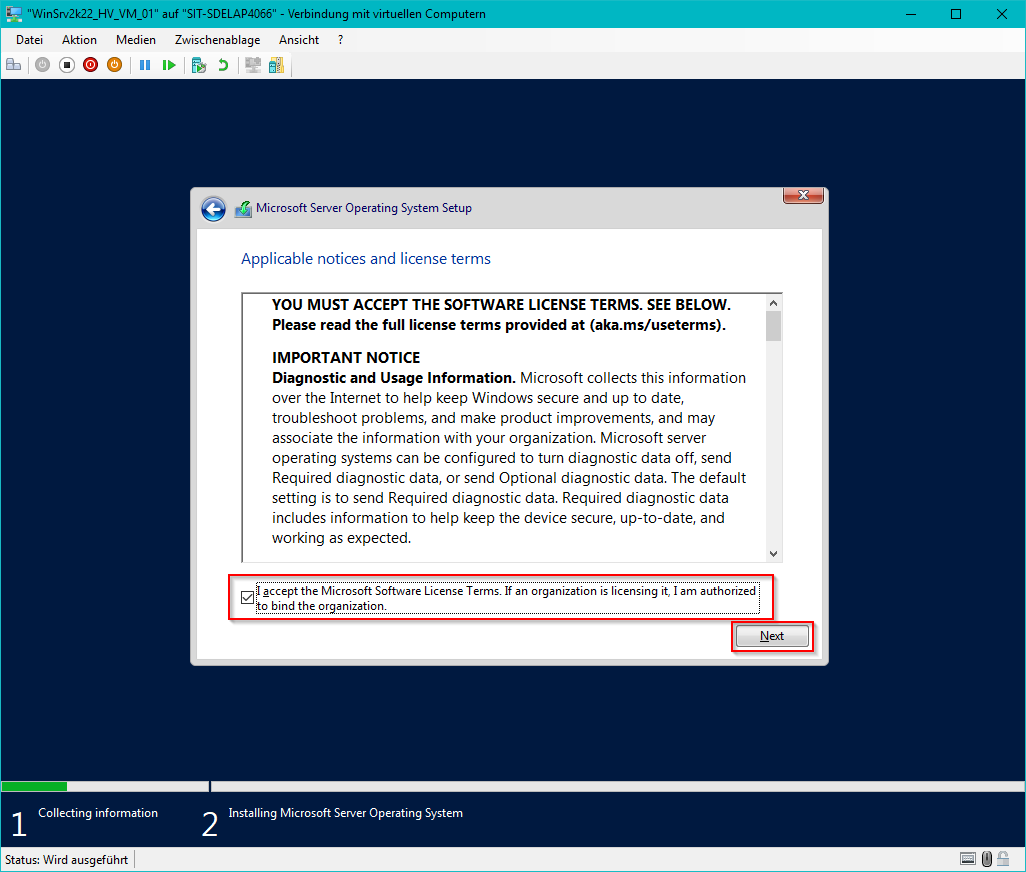The height and width of the screenshot is (872, 1026).
Task: Click the mouse icon in status bar
Action: click(x=987, y=859)
